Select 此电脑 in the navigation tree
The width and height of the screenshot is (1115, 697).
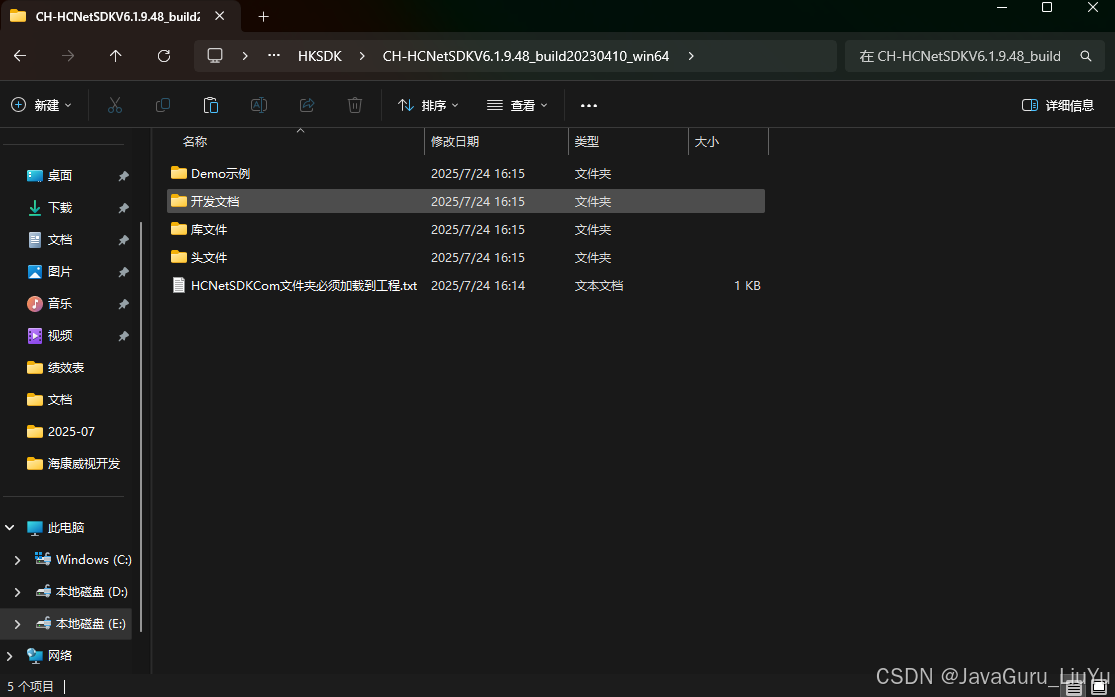click(x=66, y=528)
